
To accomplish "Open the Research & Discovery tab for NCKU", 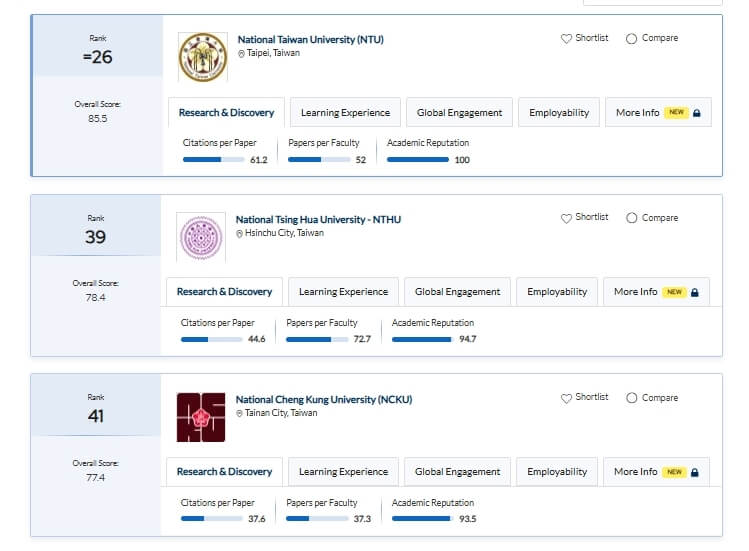I will coord(225,472).
